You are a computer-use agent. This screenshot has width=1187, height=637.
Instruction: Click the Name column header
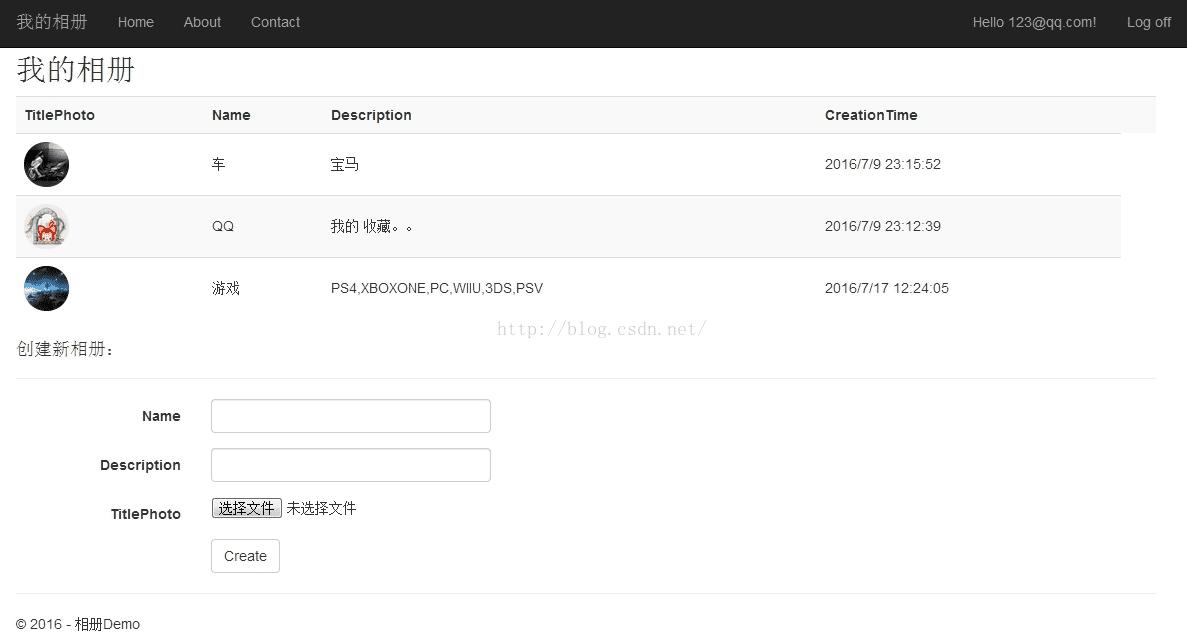[x=231, y=115]
